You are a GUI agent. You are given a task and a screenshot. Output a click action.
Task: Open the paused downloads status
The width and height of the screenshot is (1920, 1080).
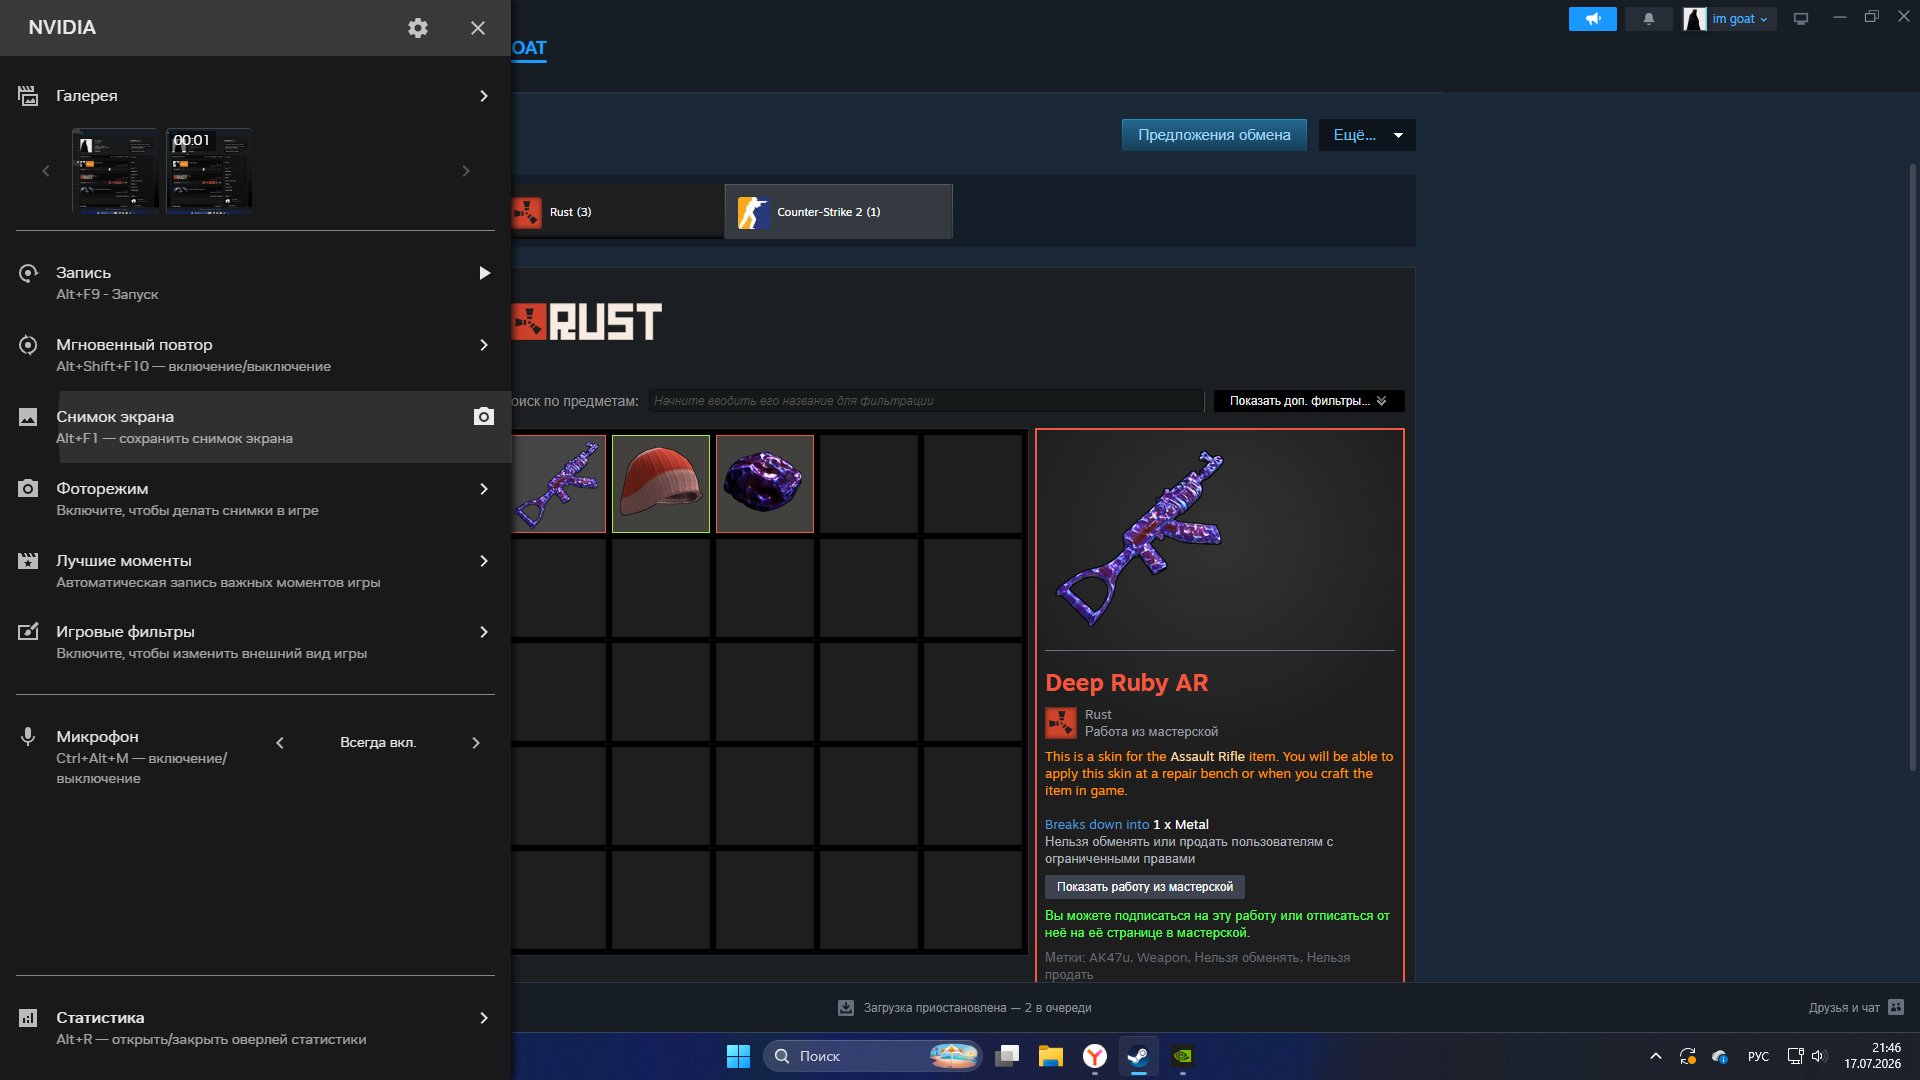click(965, 1008)
